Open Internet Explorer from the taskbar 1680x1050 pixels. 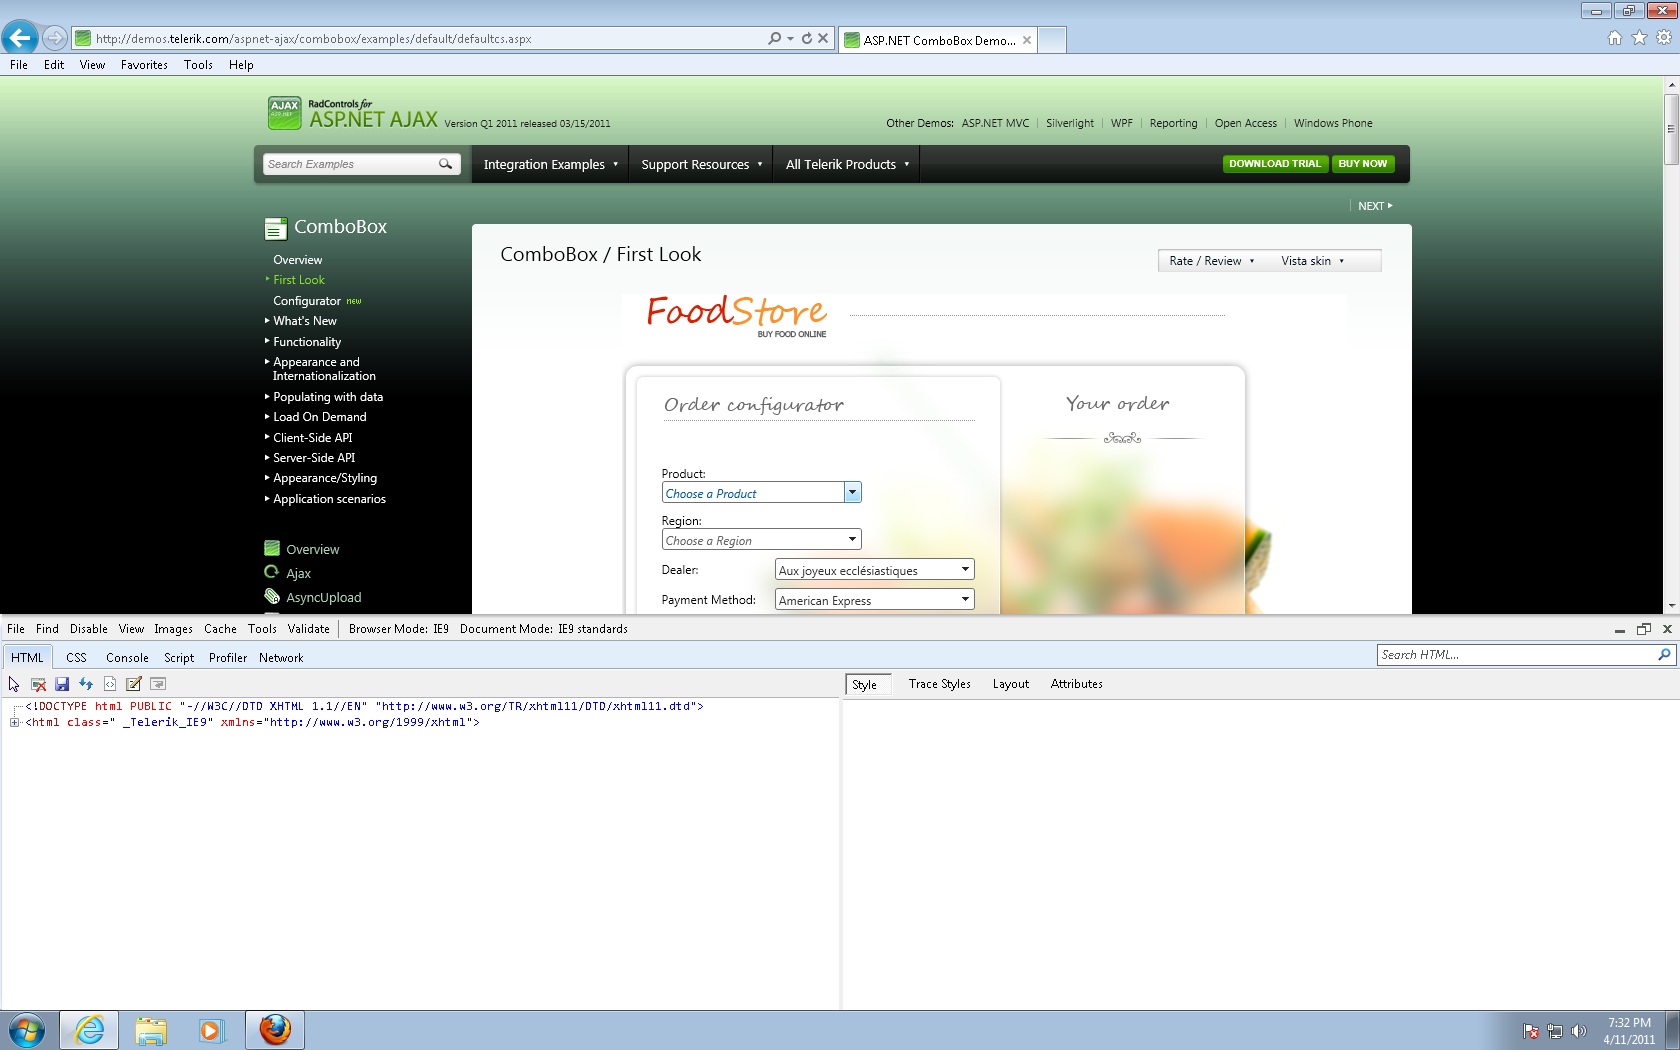[89, 1030]
